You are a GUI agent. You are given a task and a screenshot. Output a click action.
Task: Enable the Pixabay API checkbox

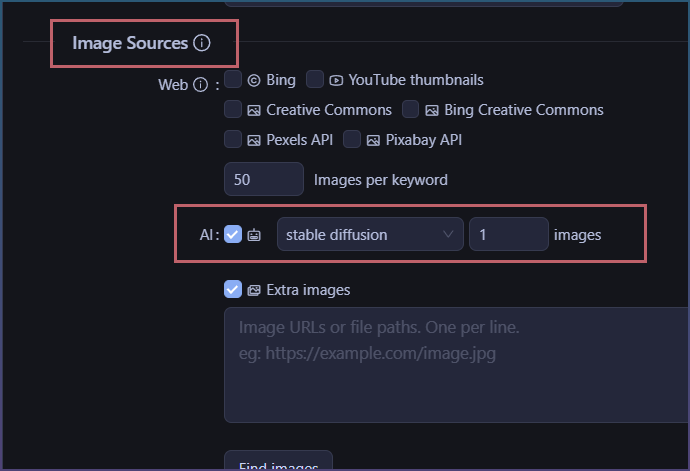click(352, 139)
